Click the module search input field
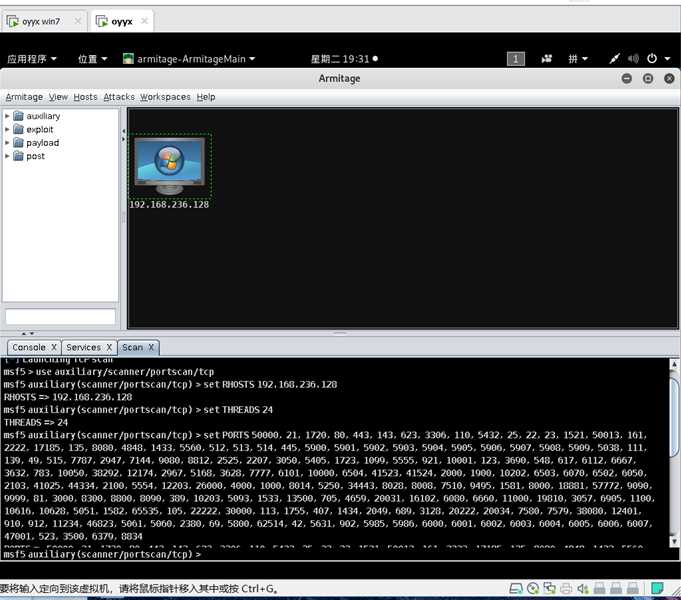Image resolution: width=681 pixels, height=600 pixels. click(x=60, y=316)
